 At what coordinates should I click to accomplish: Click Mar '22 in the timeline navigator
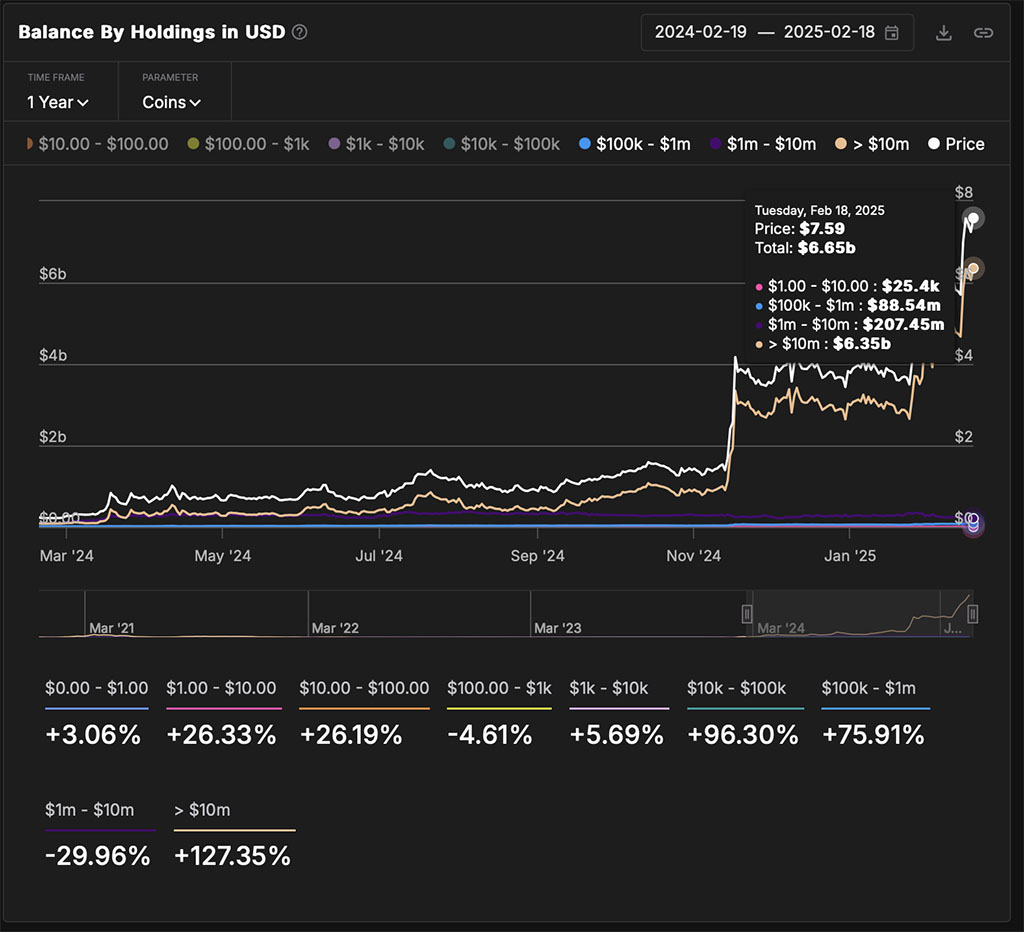tap(335, 628)
